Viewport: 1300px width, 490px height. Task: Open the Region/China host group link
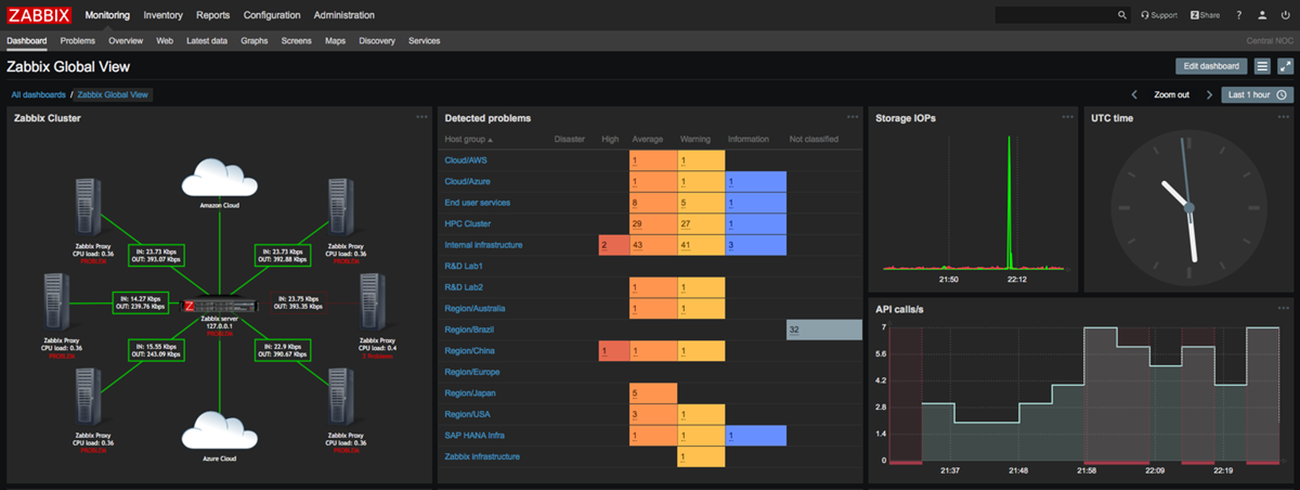click(x=468, y=351)
